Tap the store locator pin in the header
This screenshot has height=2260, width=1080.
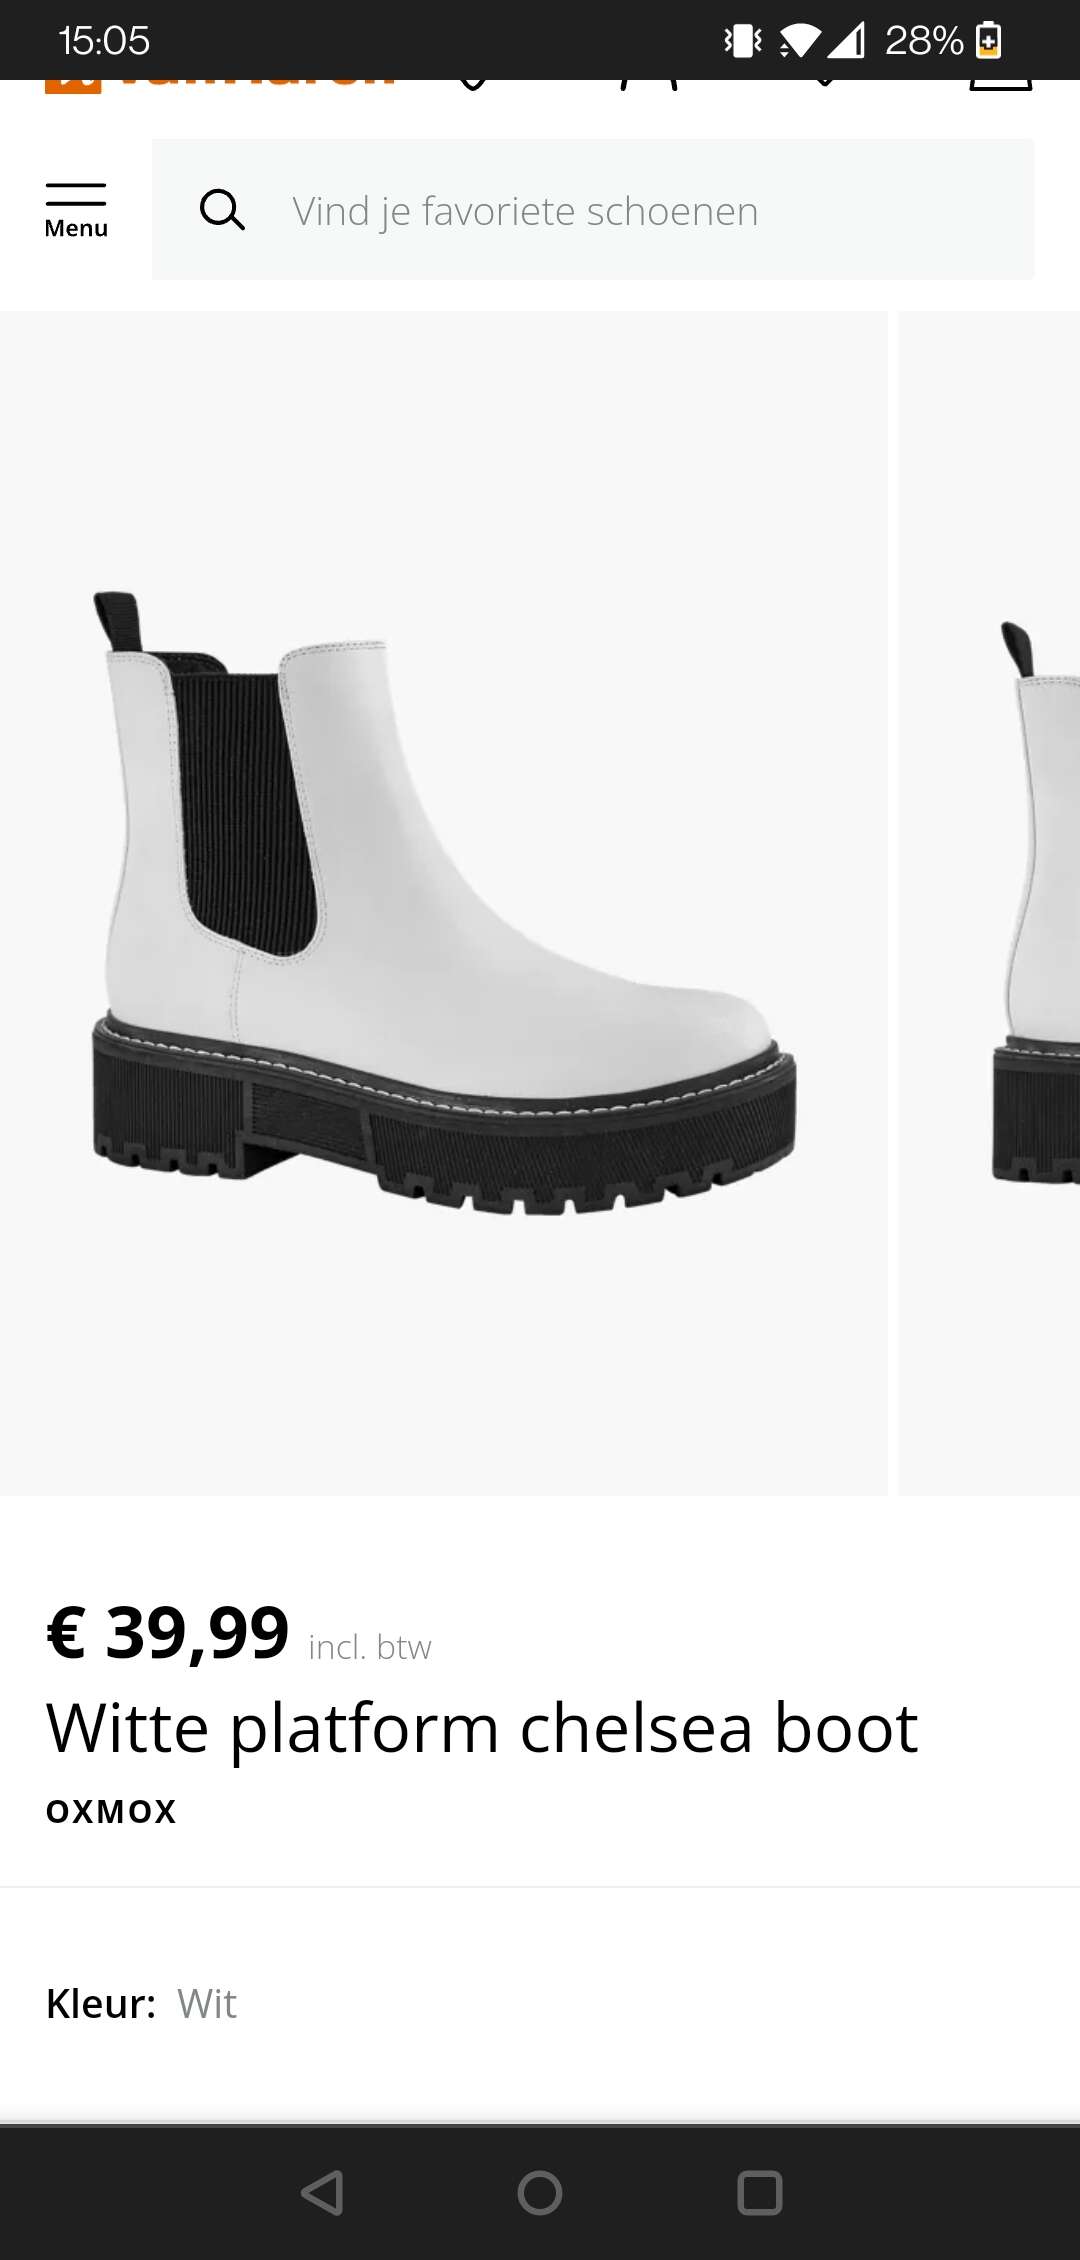point(473,86)
